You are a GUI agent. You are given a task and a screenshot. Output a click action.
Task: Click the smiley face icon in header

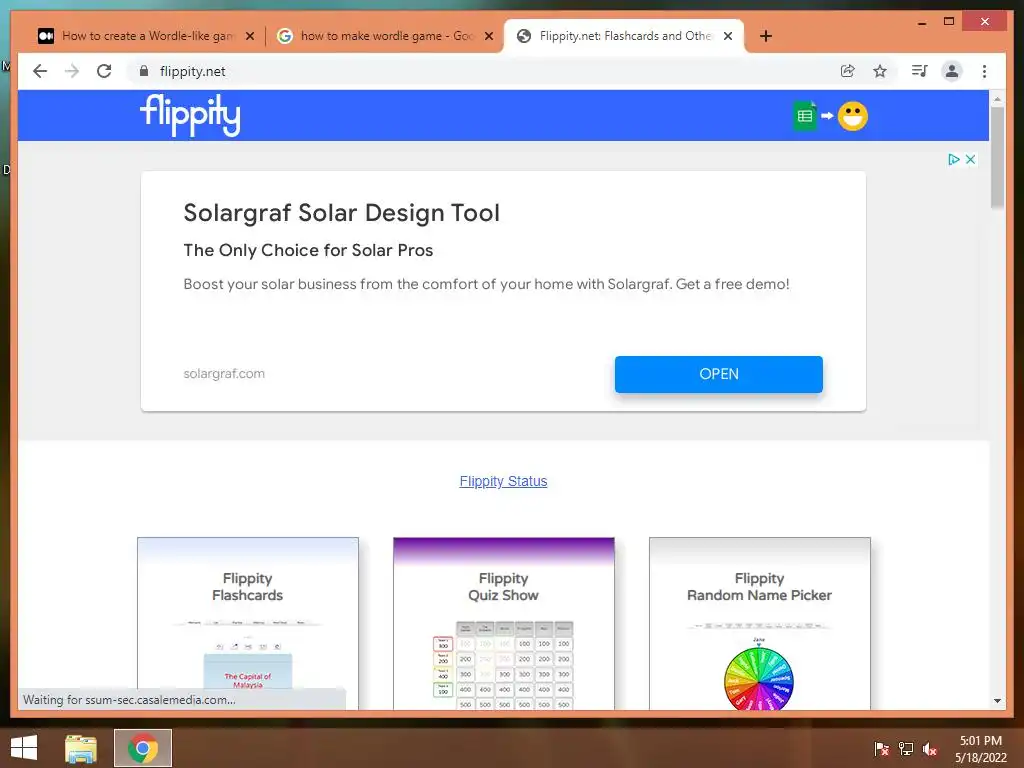pyautogui.click(x=853, y=116)
